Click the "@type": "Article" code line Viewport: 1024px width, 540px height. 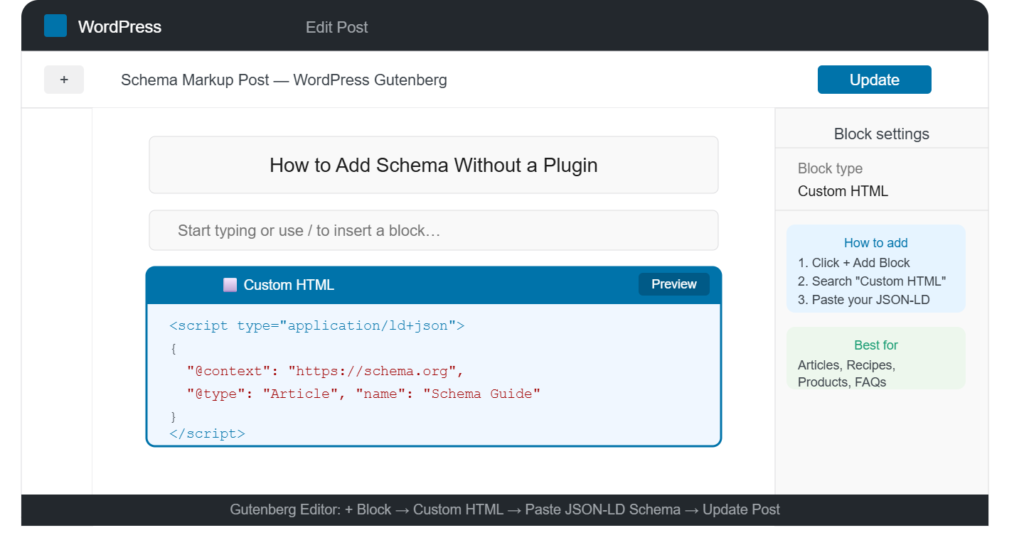pyautogui.click(x=364, y=394)
